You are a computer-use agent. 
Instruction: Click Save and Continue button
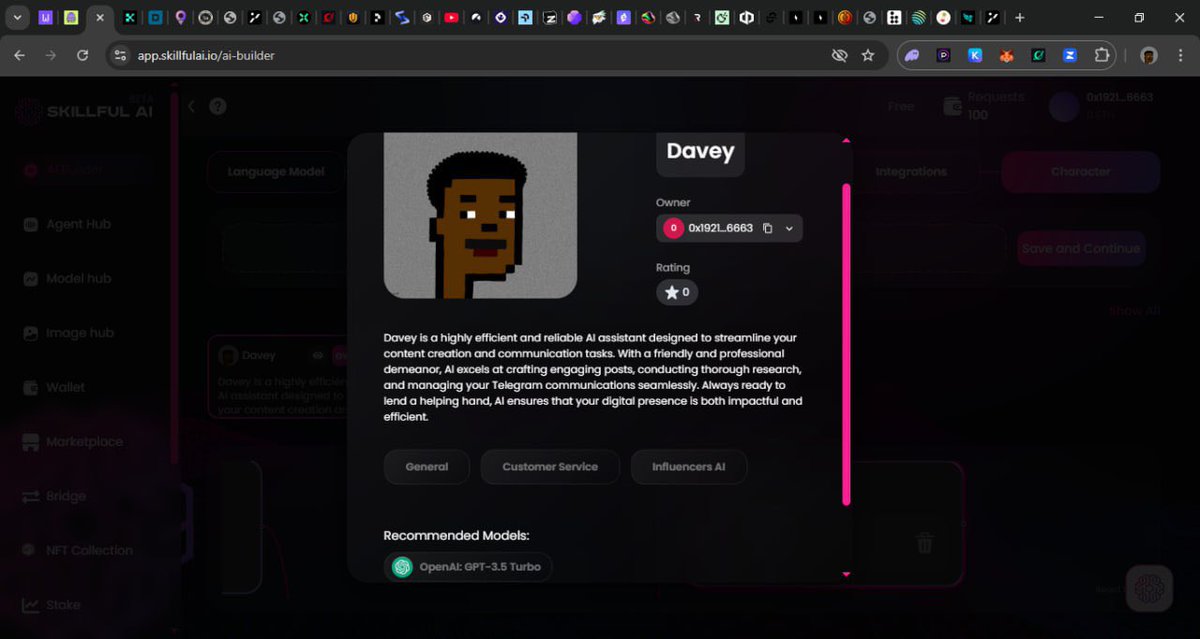[x=1081, y=248]
